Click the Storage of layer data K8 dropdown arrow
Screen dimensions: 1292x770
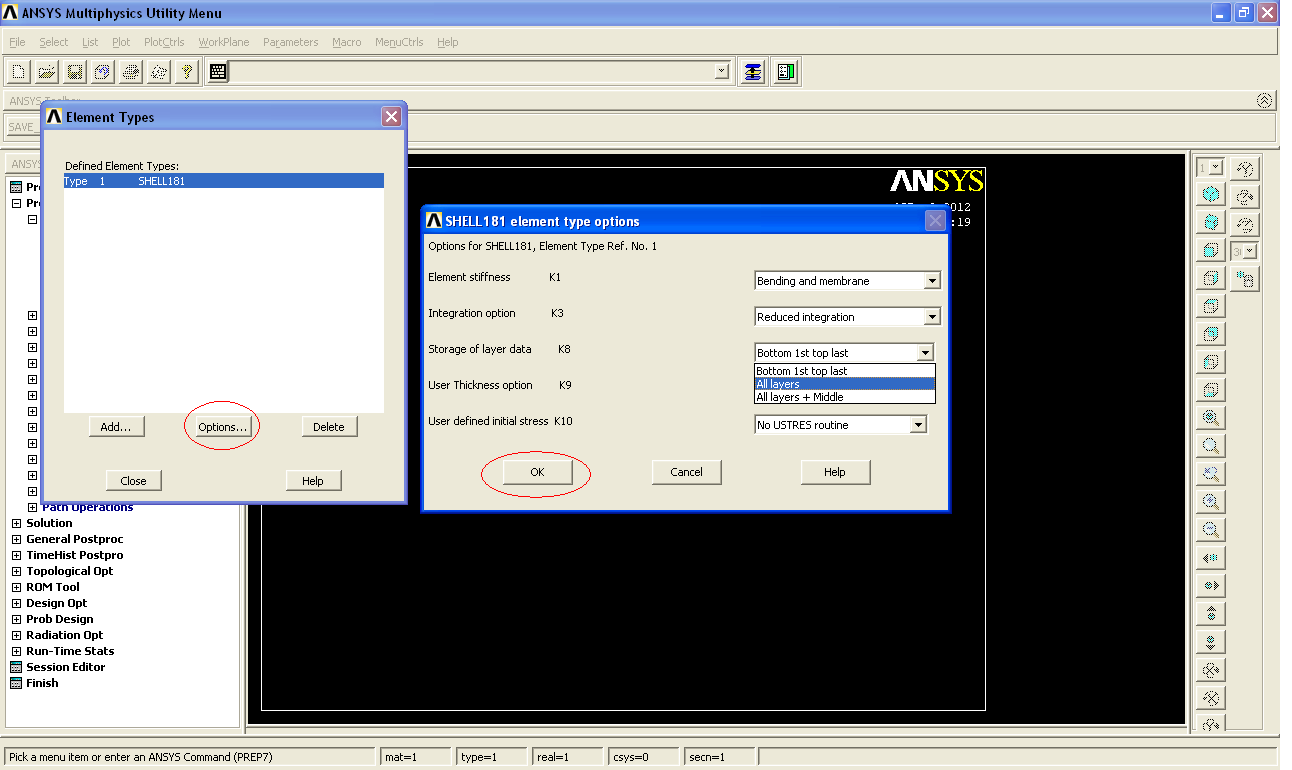coord(925,353)
